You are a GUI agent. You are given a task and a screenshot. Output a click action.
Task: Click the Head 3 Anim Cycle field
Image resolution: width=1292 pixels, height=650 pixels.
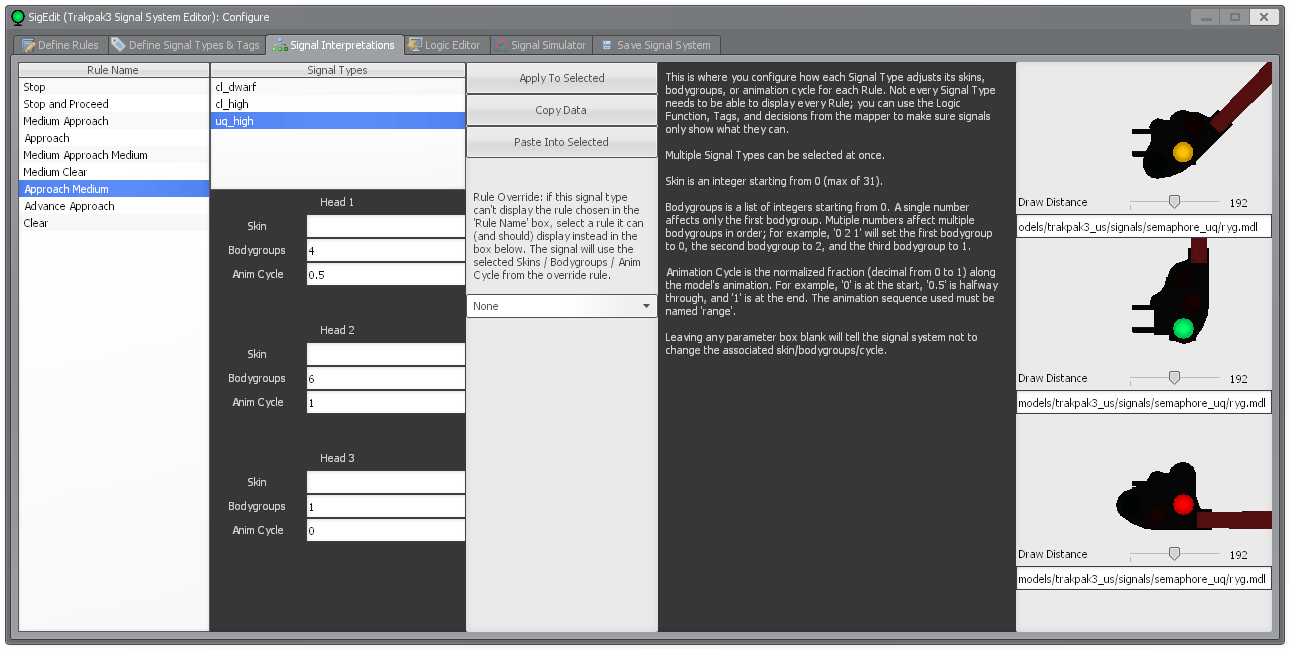pos(386,530)
